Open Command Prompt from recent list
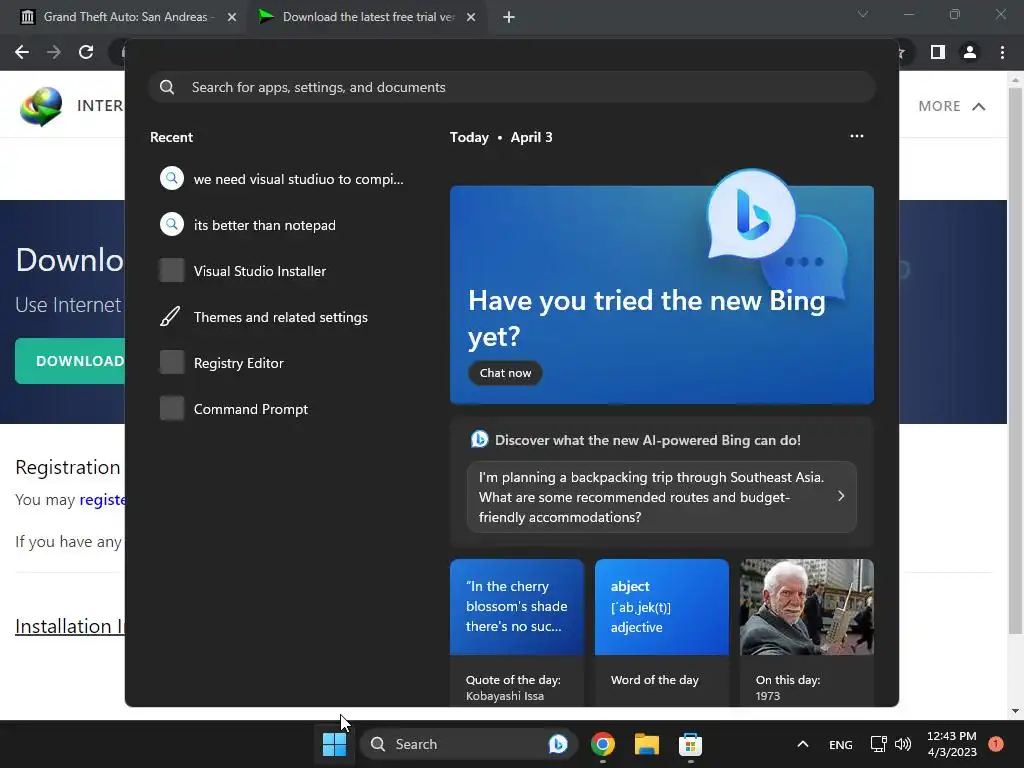The image size is (1024, 768). [283, 409]
